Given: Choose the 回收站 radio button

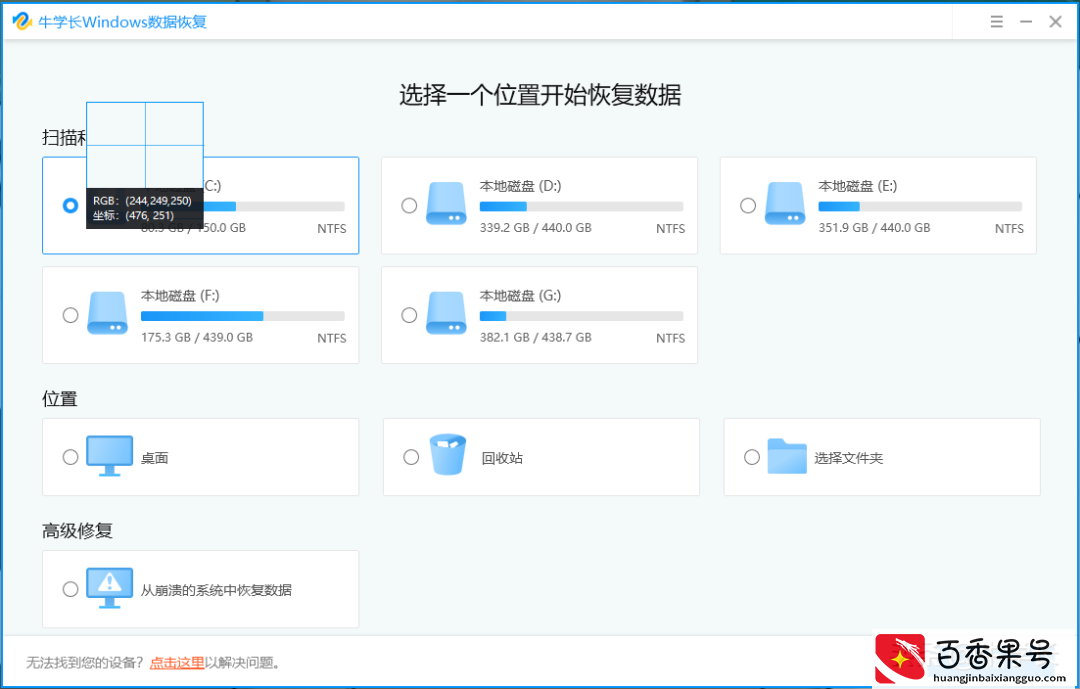Looking at the screenshot, I should (x=411, y=457).
